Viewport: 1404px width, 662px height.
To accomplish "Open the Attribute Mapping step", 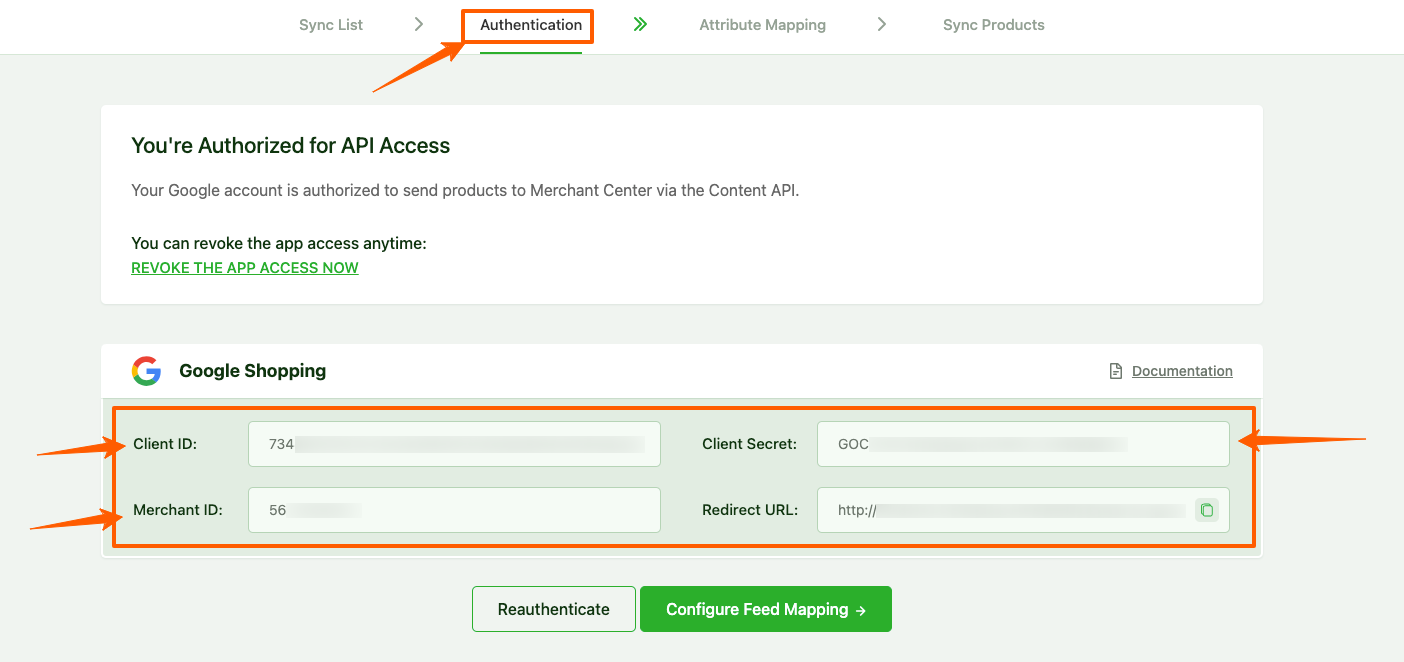I will tap(762, 25).
